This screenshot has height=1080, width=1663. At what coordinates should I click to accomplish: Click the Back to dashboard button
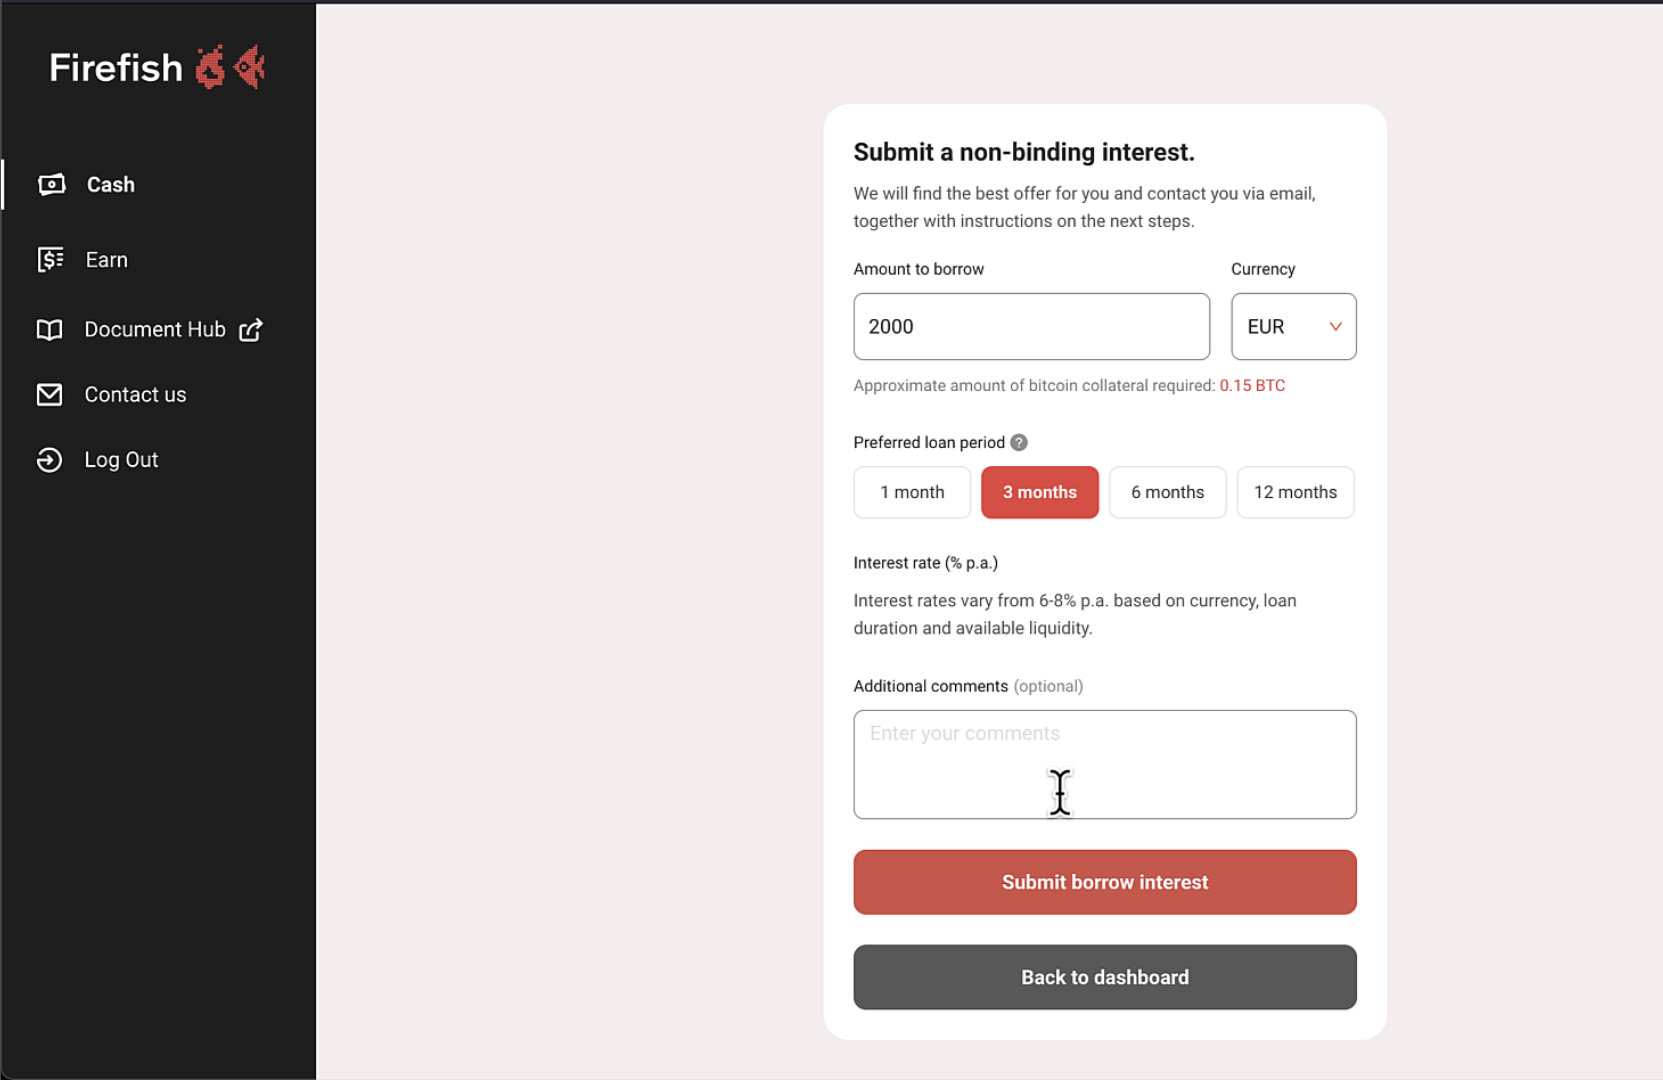pyautogui.click(x=1104, y=977)
